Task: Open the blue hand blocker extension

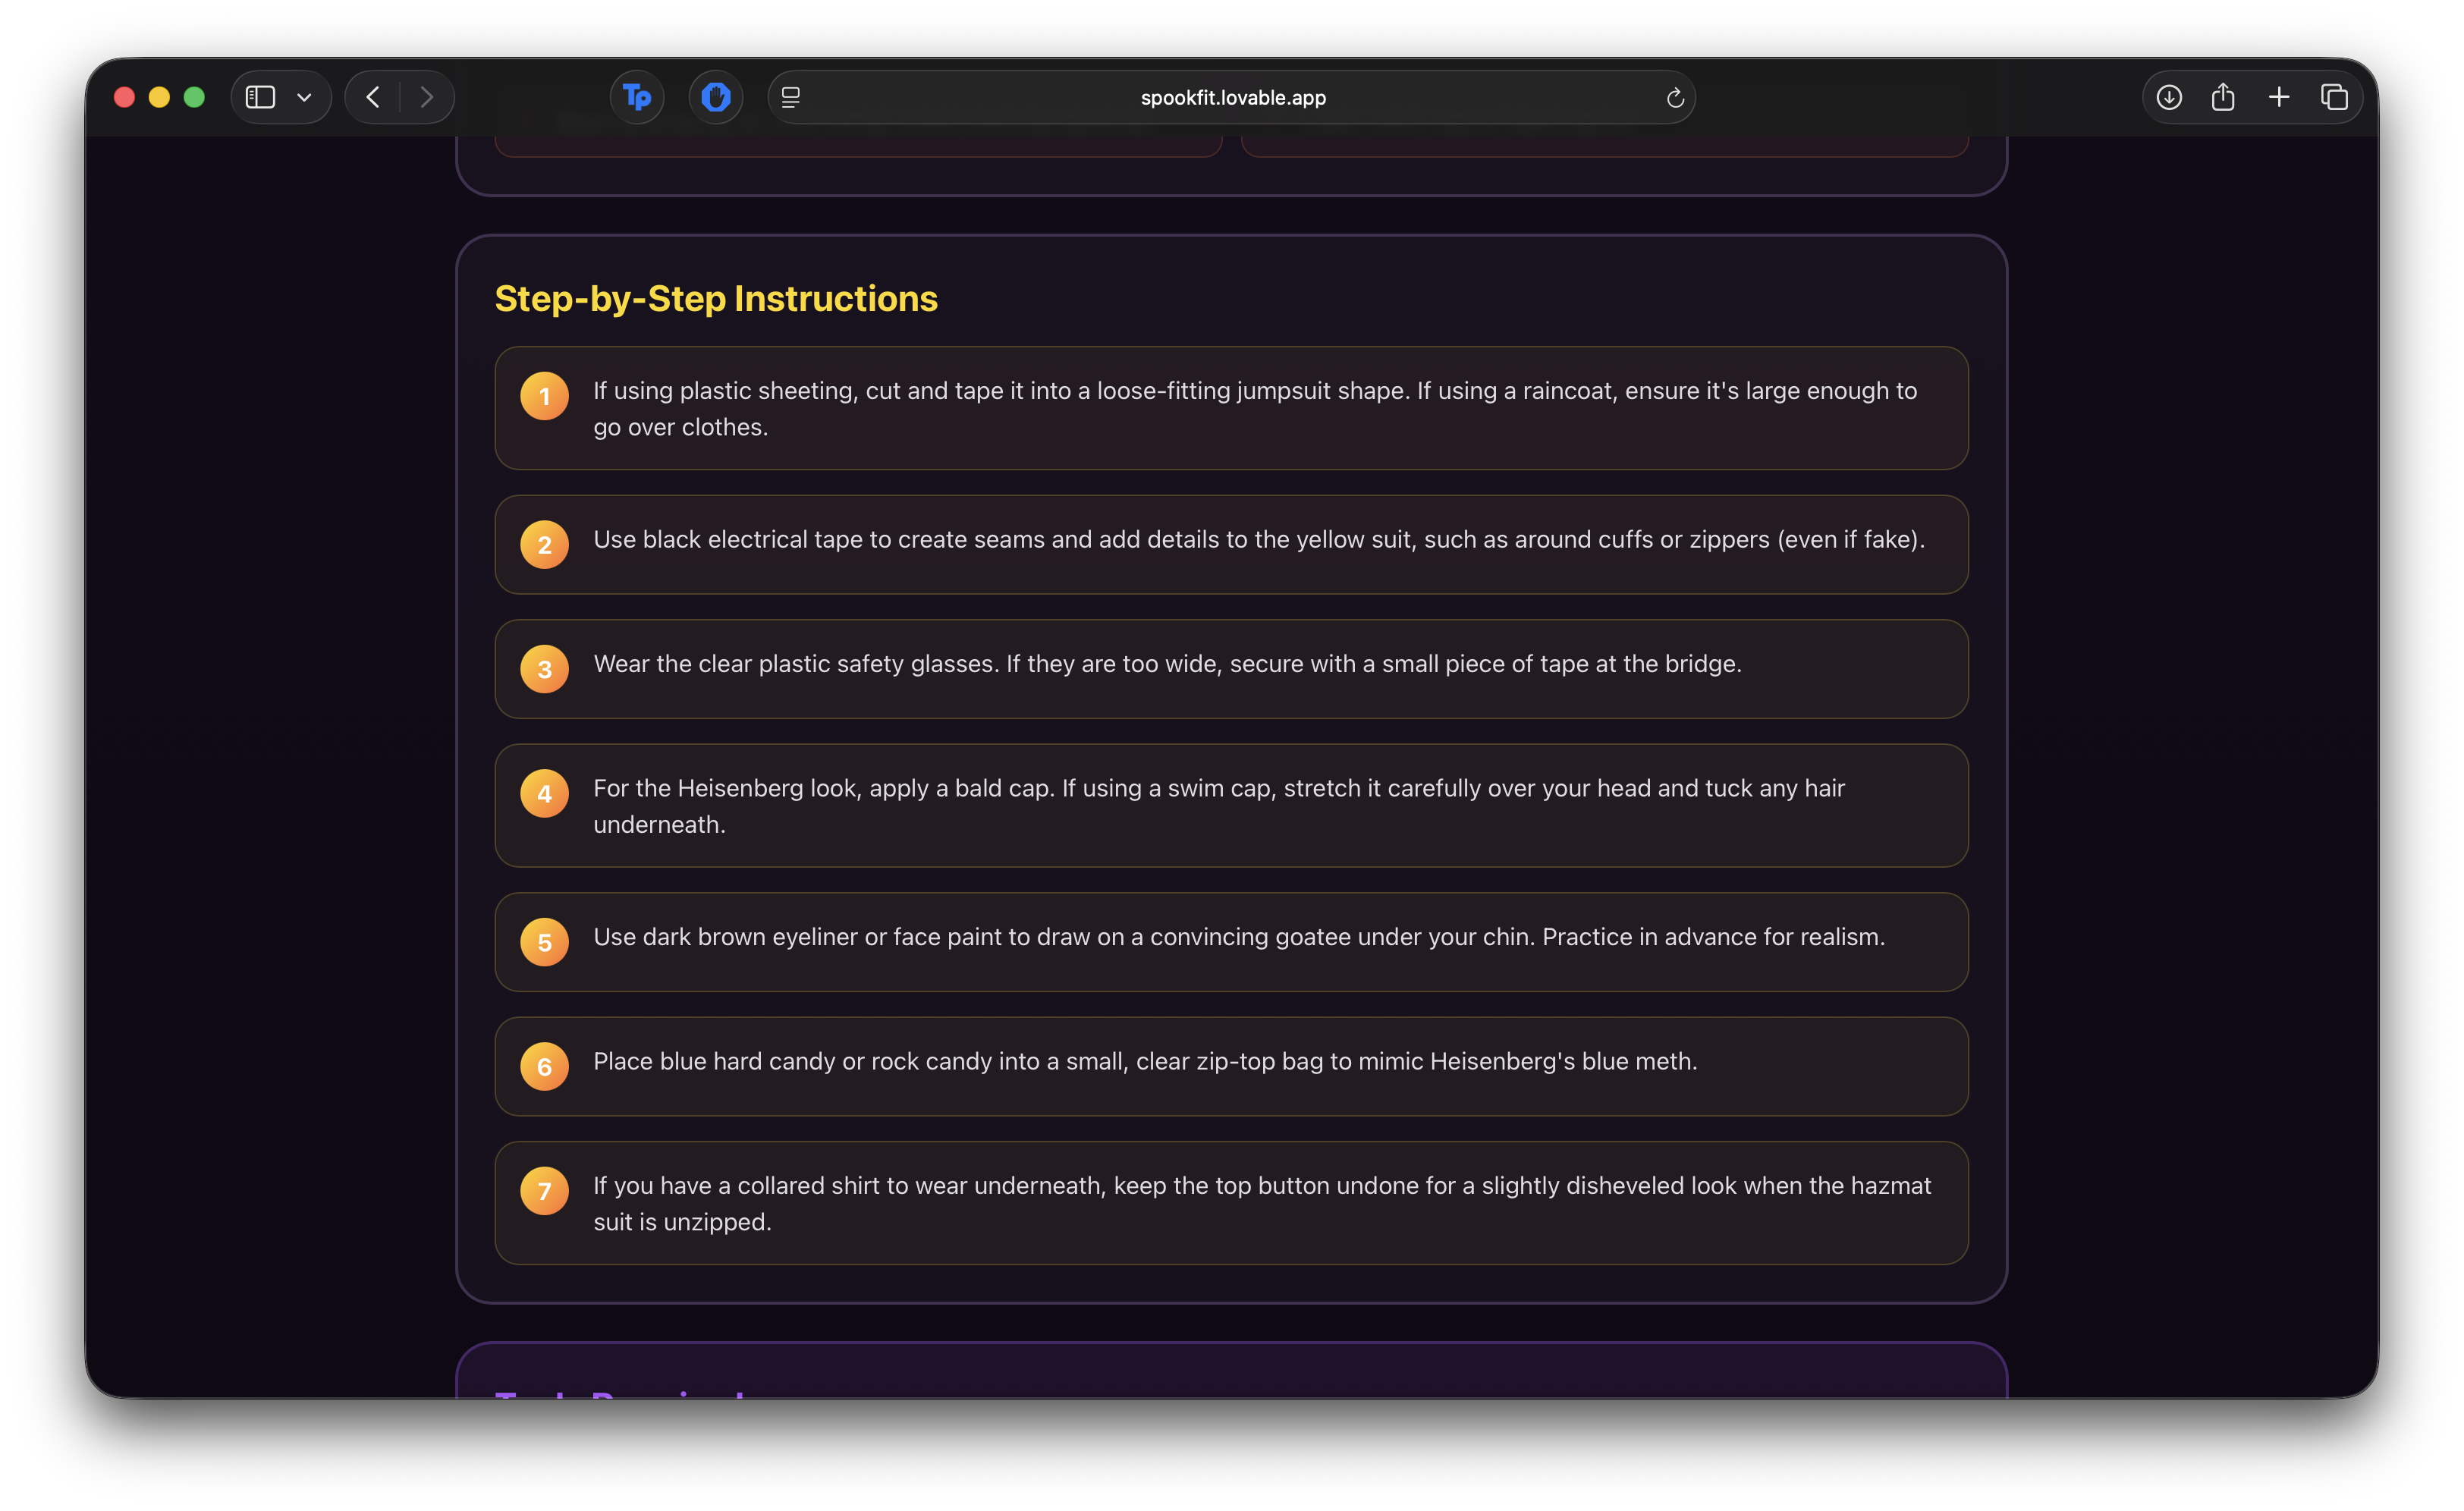Action: coord(716,97)
